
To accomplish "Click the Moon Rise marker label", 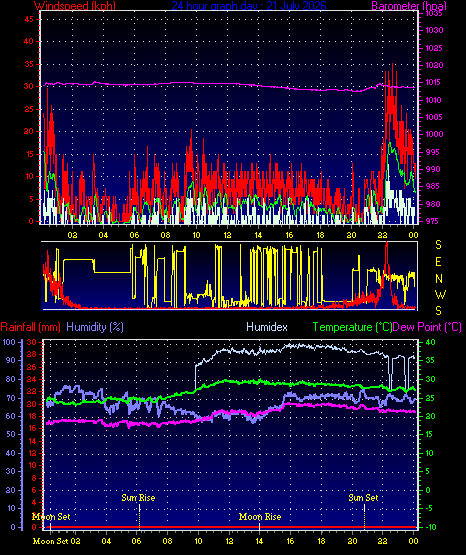I will [x=260, y=517].
